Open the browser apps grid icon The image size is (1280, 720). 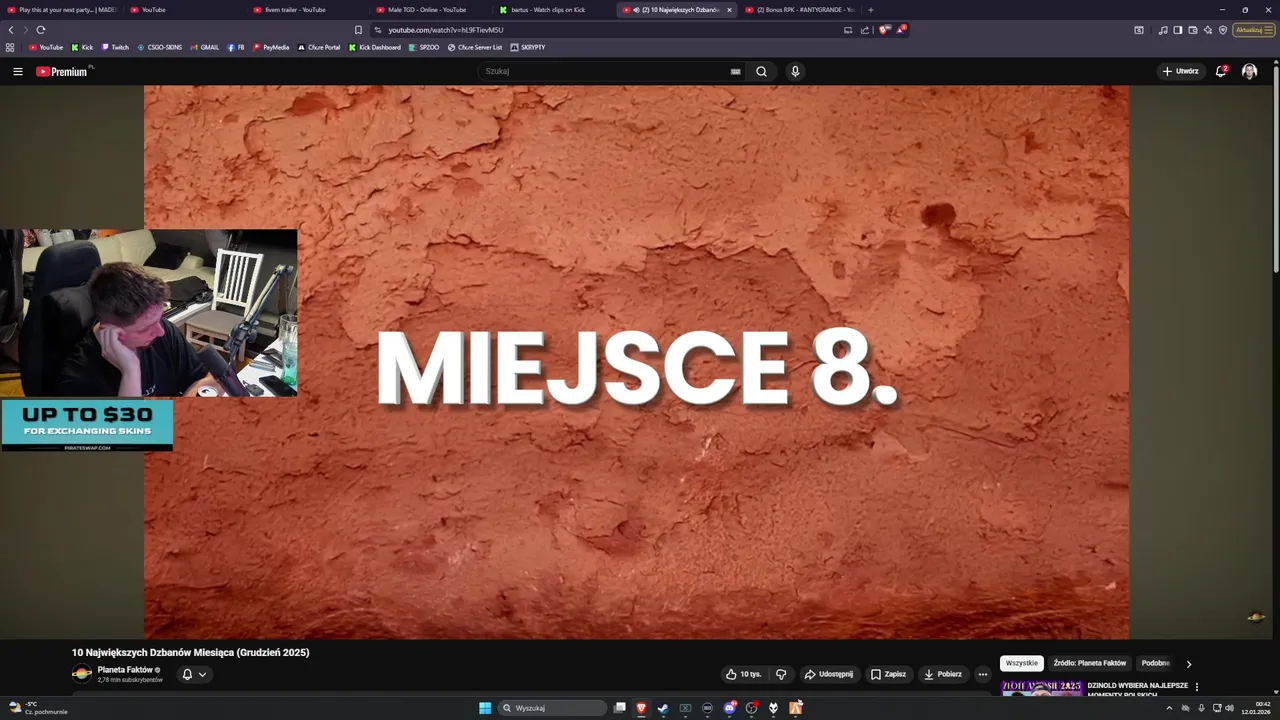click(x=10, y=47)
